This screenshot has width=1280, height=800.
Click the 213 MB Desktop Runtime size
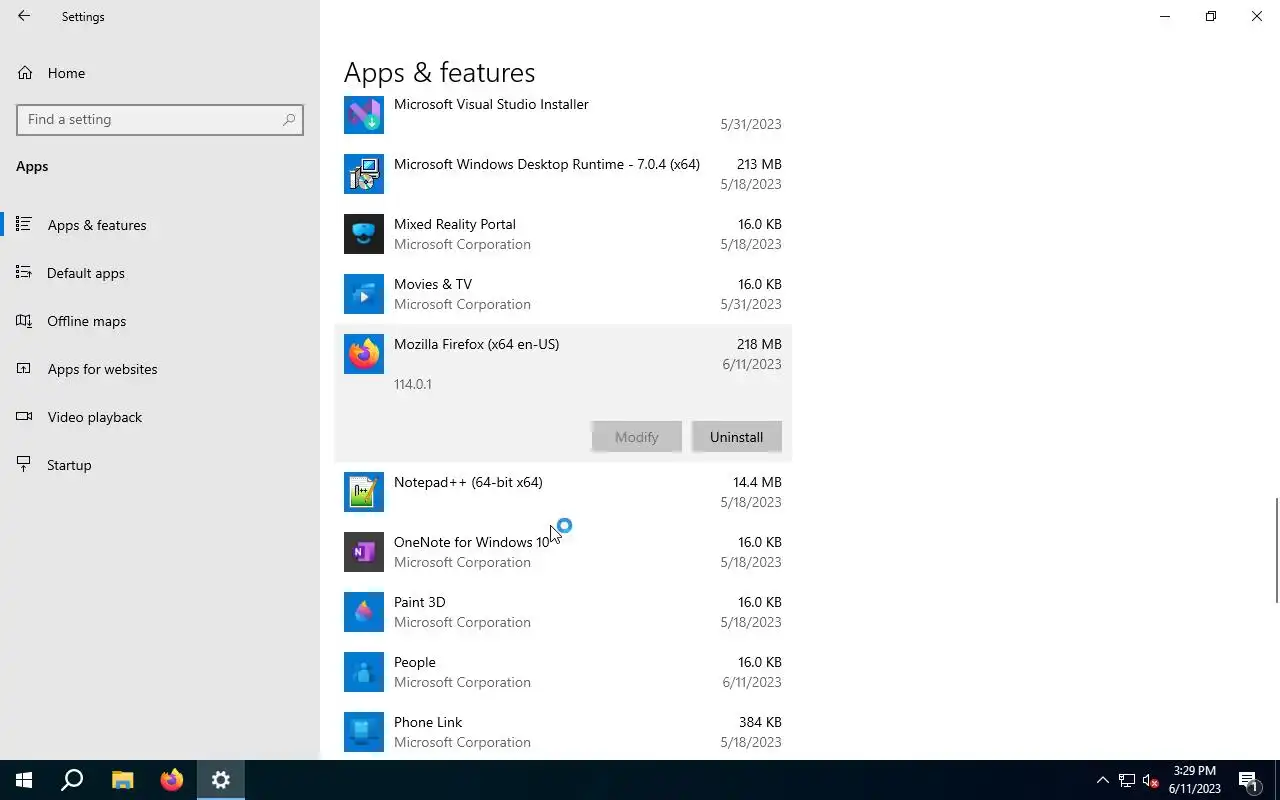(759, 164)
